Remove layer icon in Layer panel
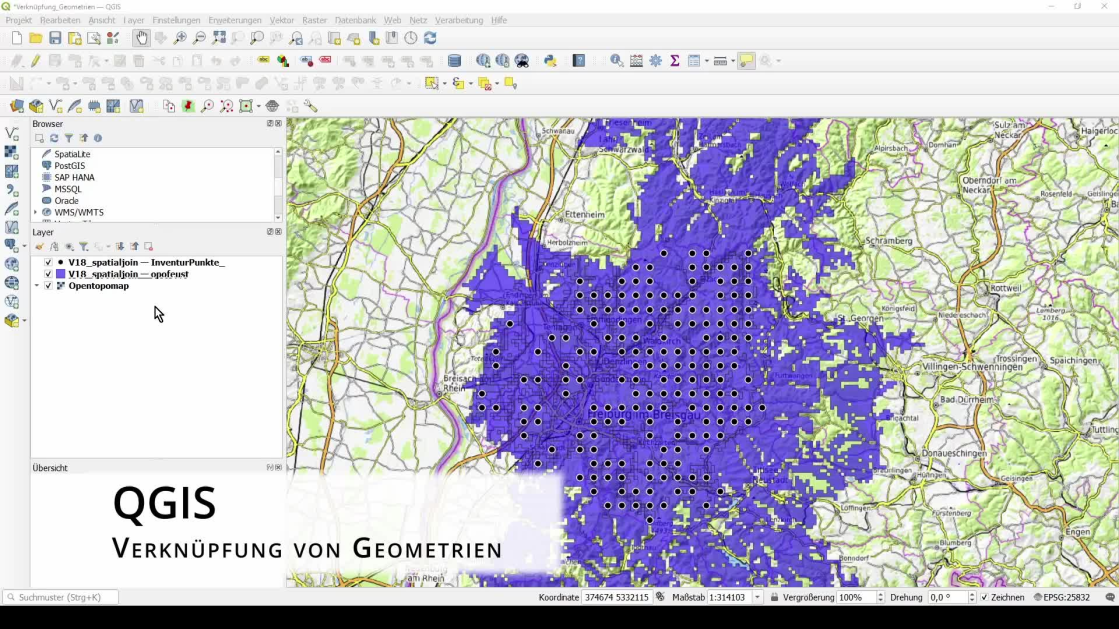 click(x=148, y=246)
